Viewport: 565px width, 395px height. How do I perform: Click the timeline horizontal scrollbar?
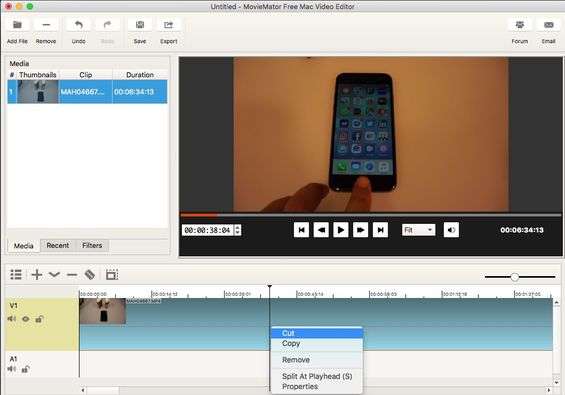tap(103, 390)
